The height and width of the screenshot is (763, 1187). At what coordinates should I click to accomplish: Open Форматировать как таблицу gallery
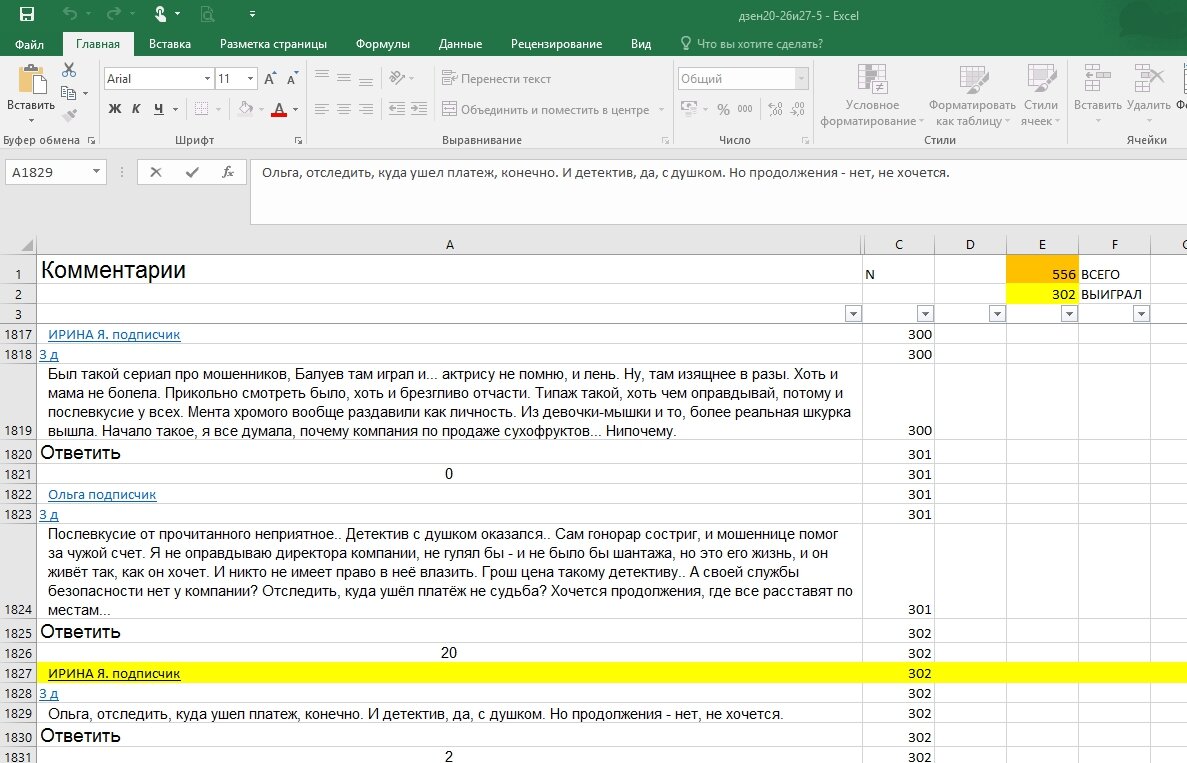[972, 95]
